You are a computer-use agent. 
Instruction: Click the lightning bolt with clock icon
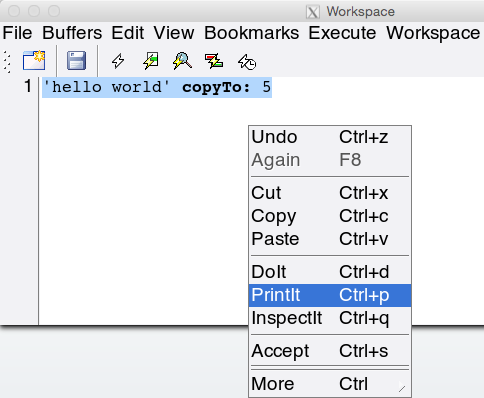pos(247,62)
